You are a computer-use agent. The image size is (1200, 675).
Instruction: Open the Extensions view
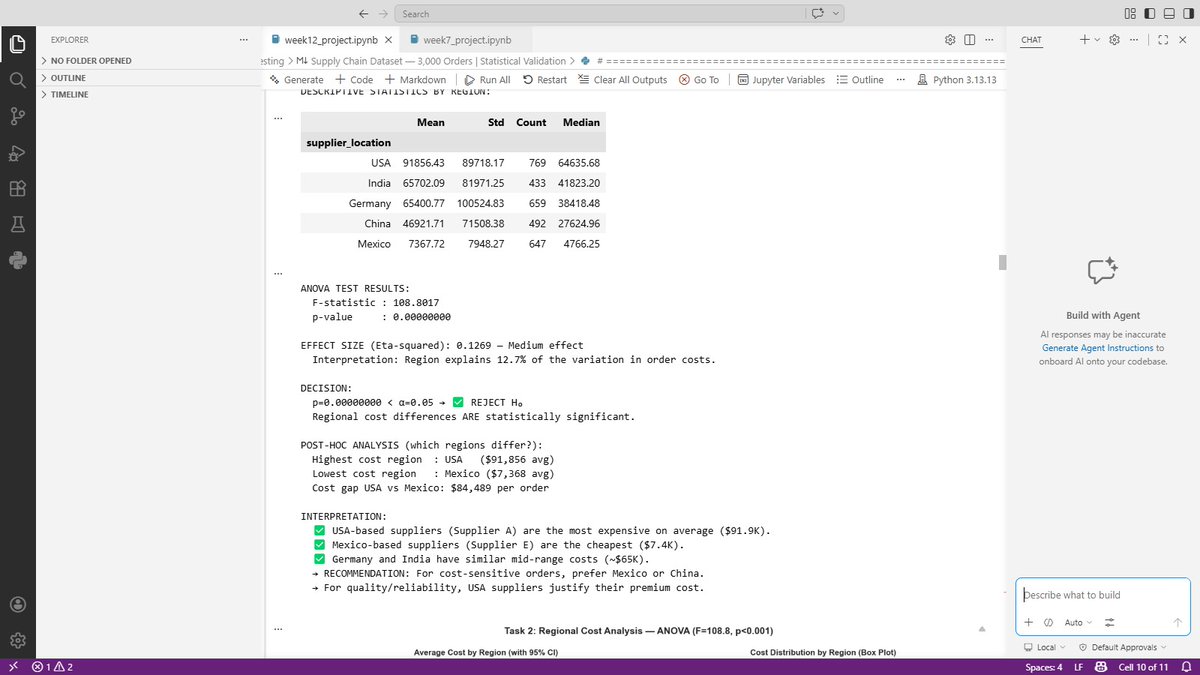coord(17,188)
